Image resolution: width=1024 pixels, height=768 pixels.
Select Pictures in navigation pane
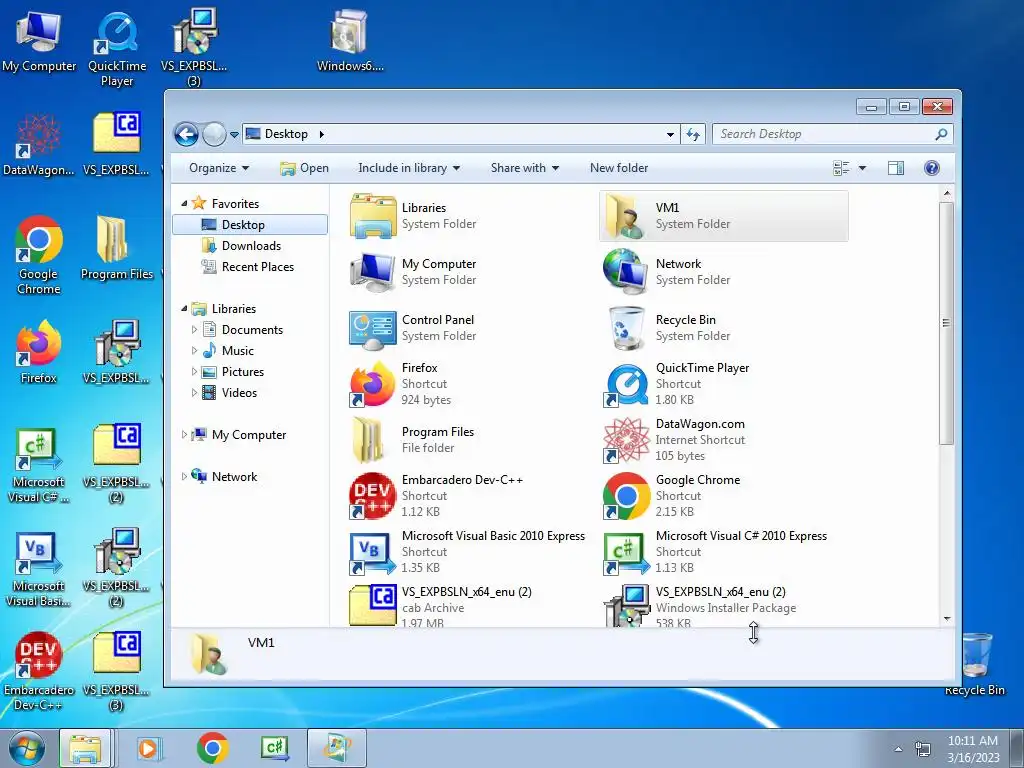(x=242, y=372)
